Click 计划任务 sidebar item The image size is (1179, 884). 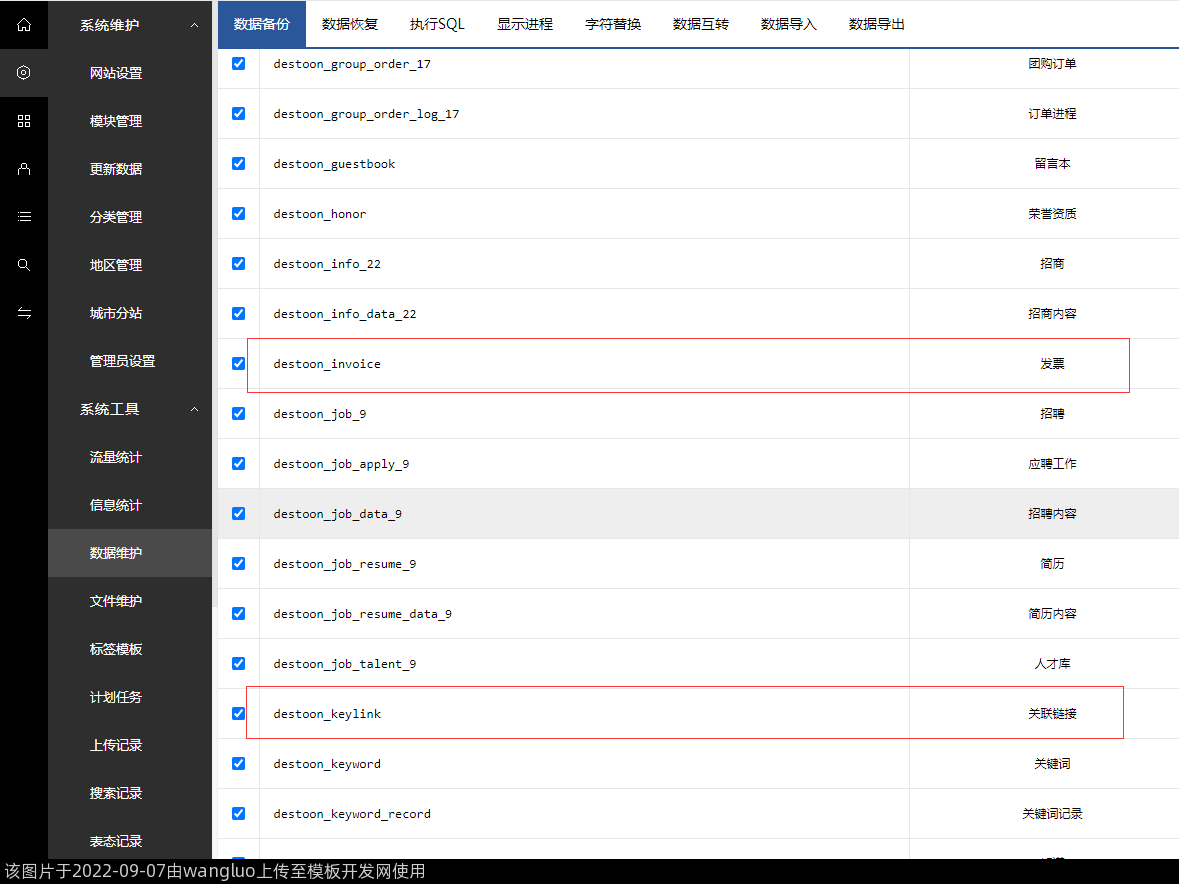[x=116, y=697]
